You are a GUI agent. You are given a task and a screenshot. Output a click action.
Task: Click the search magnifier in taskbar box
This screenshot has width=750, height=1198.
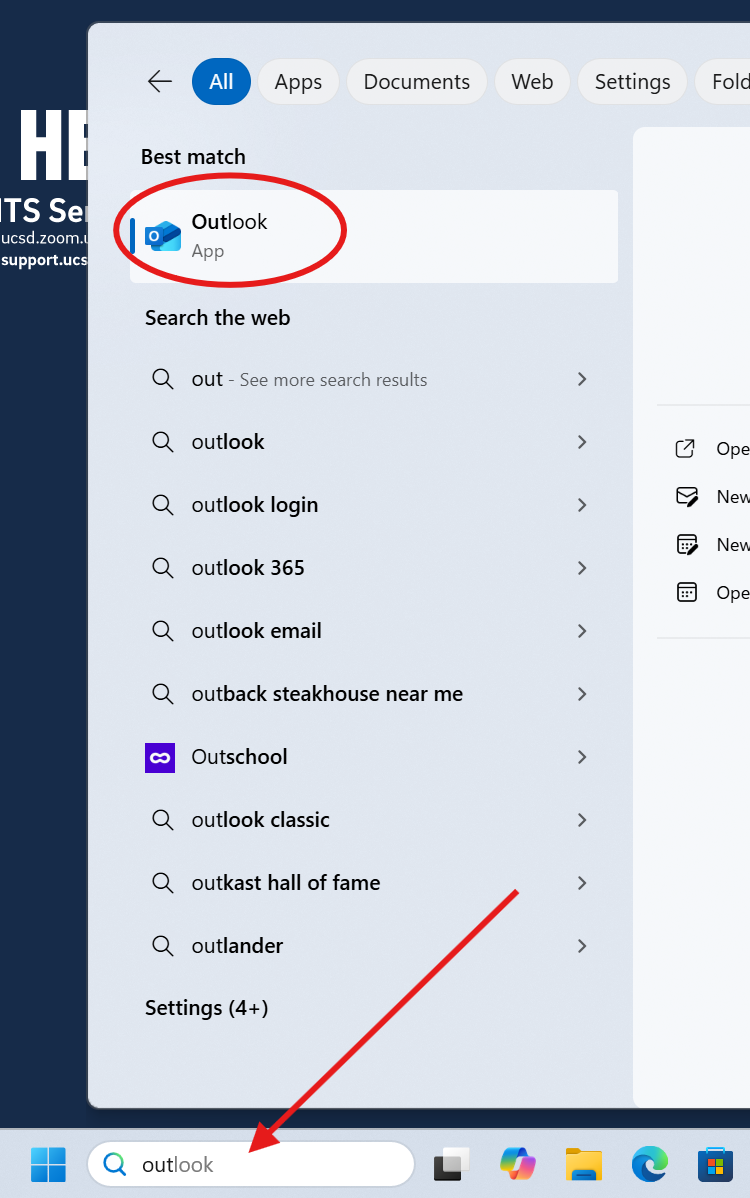pos(115,1164)
